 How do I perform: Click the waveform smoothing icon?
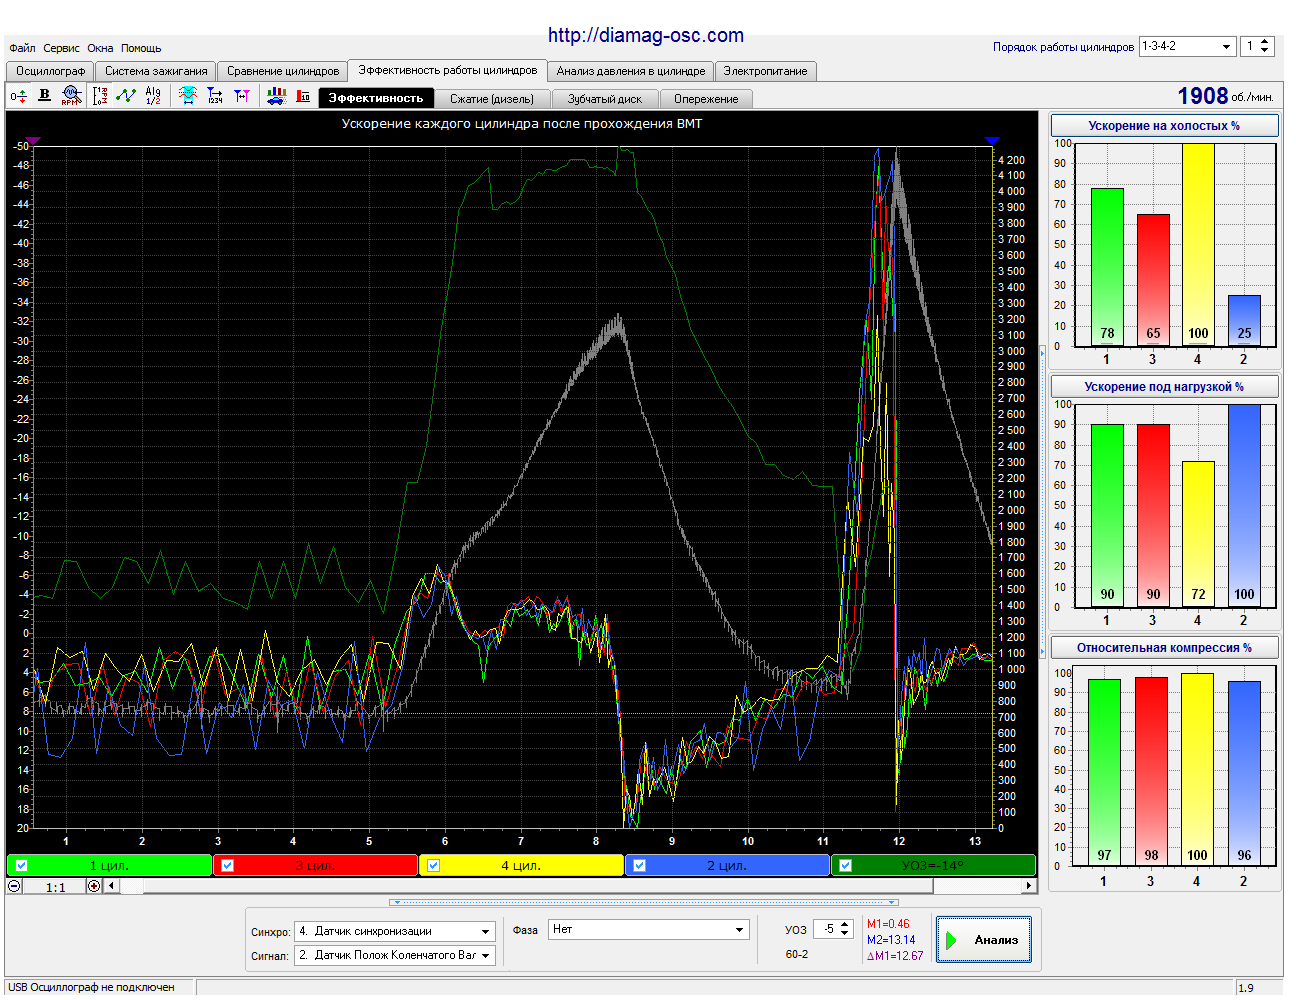pos(188,95)
